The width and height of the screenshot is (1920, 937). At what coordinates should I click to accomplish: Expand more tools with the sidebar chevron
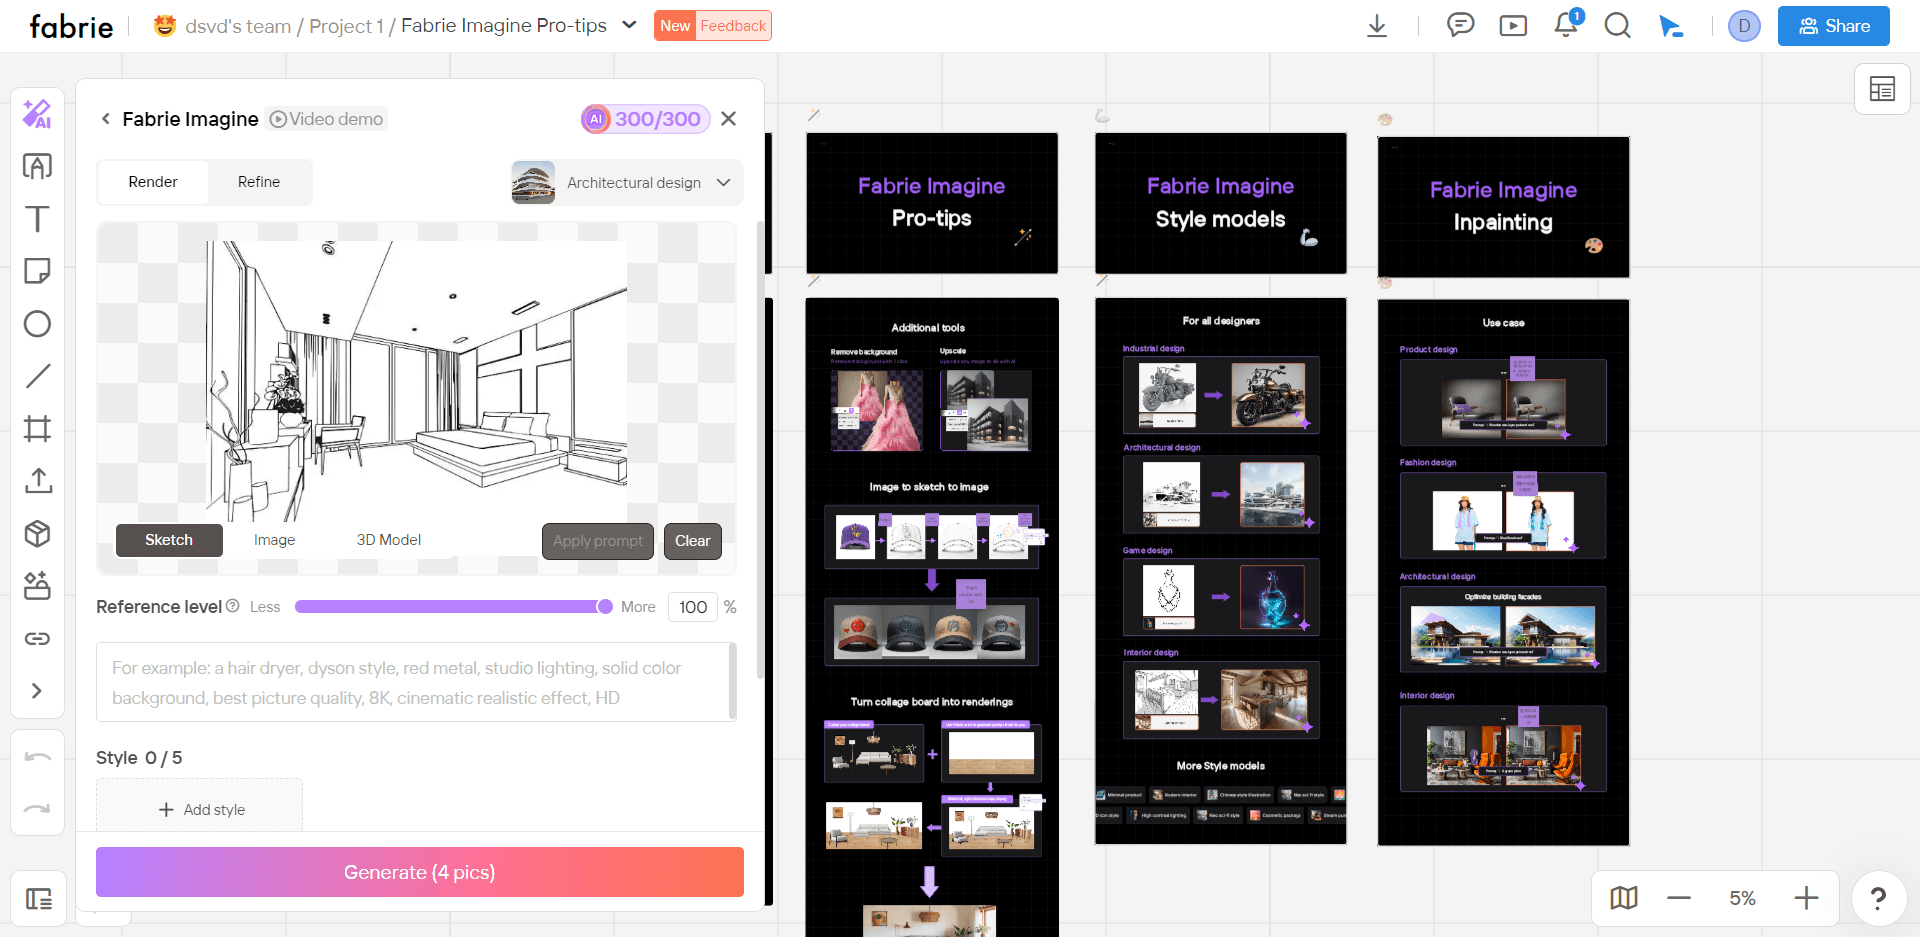coord(37,691)
